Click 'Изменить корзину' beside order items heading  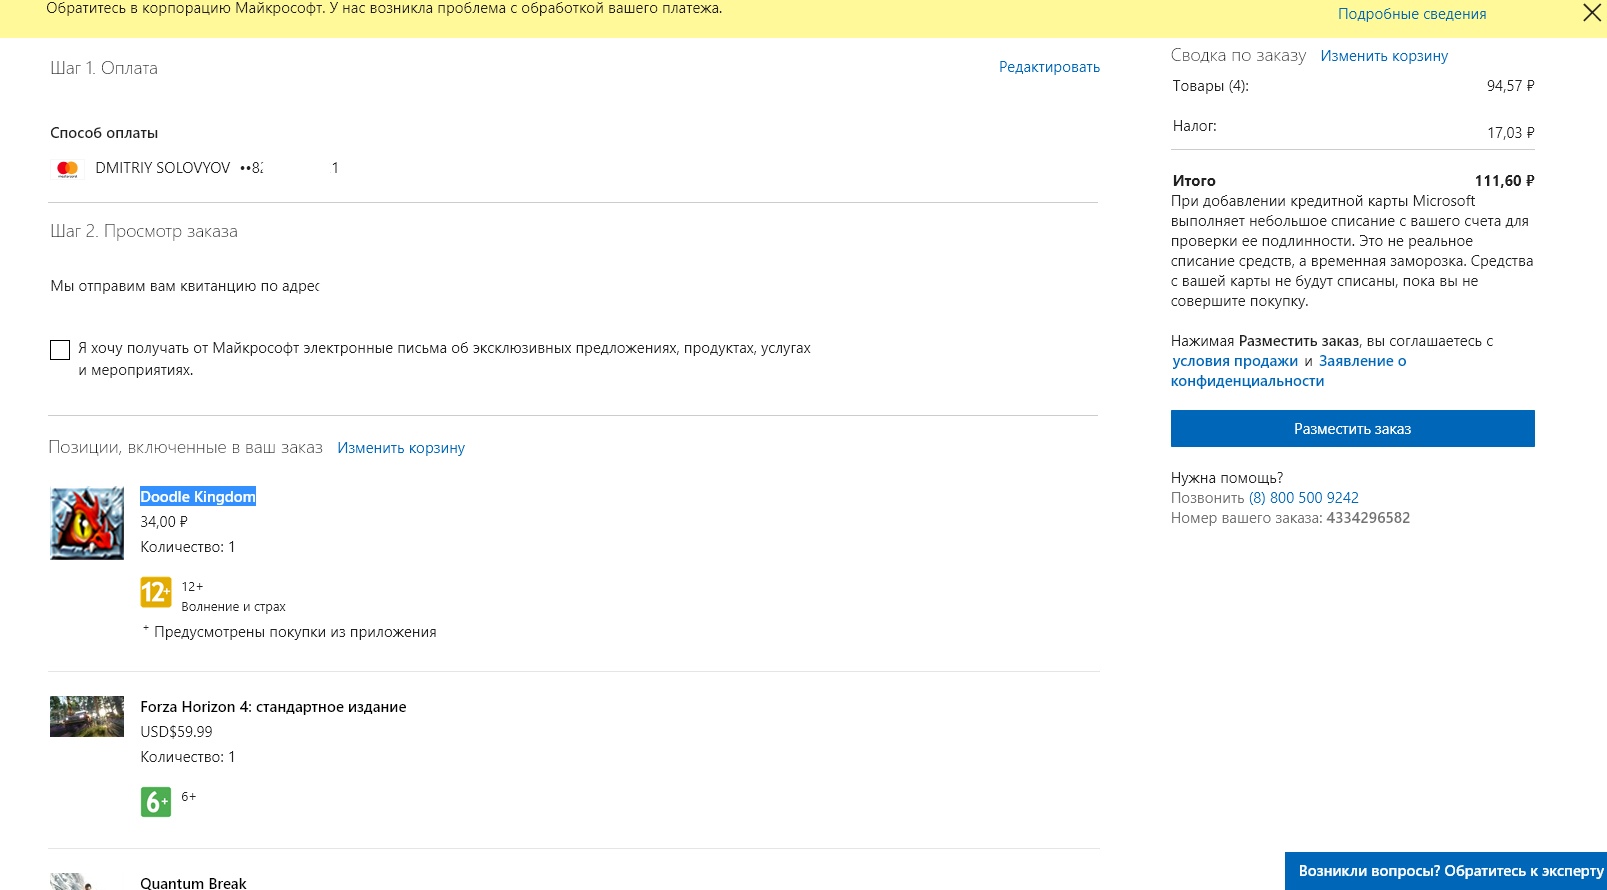pos(401,448)
